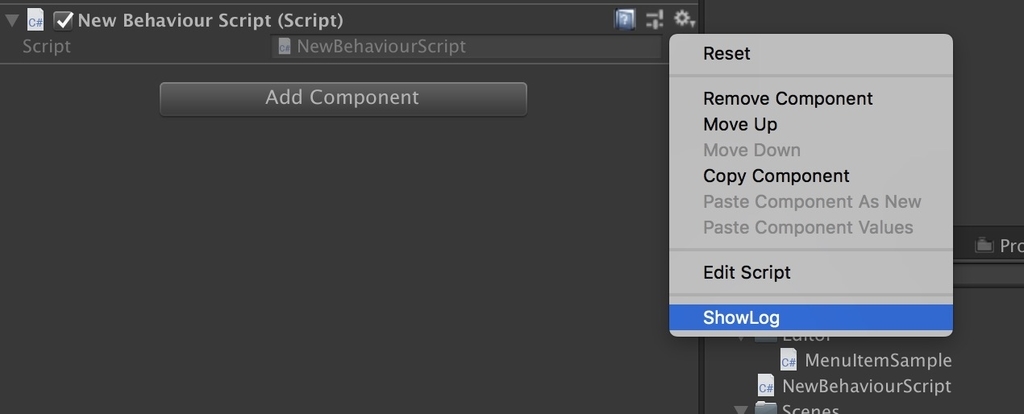
Task: Open the component gear settings menu
Action: pyautogui.click(x=684, y=19)
